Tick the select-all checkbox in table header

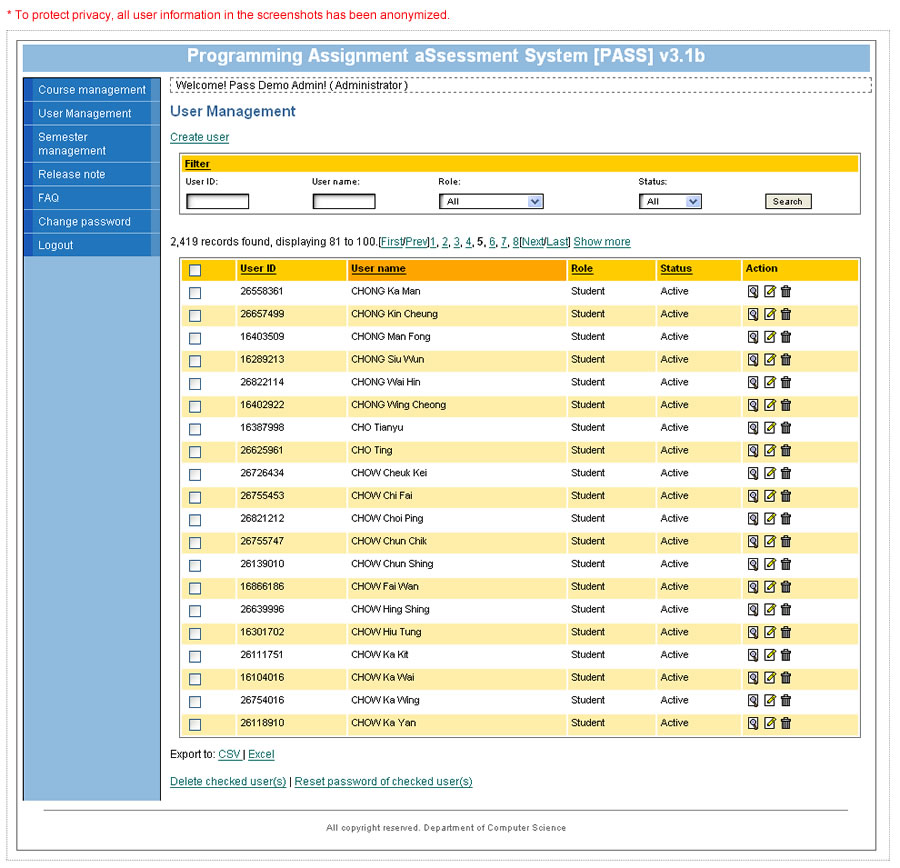(195, 270)
